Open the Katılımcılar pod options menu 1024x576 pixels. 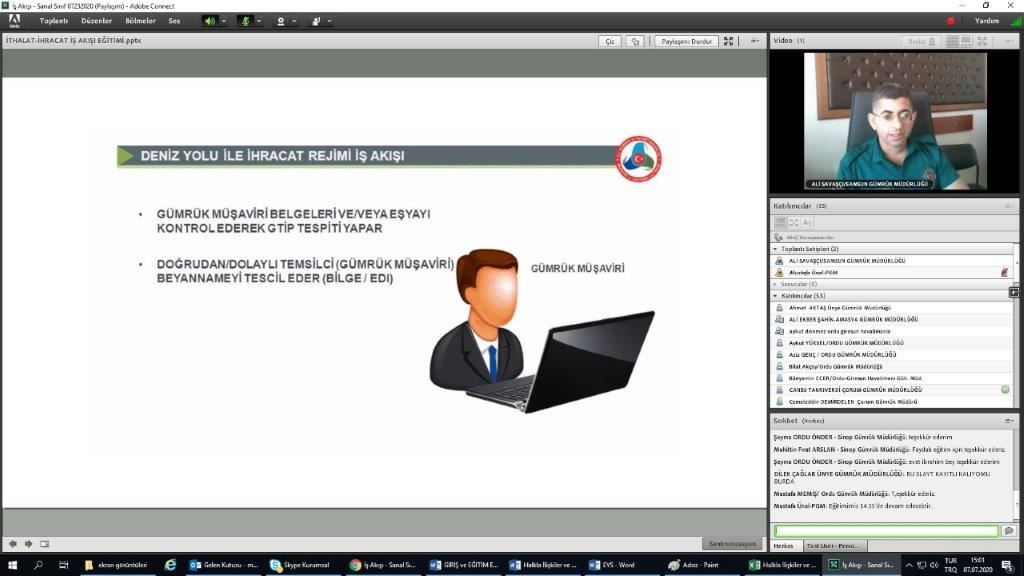pos(1008,206)
